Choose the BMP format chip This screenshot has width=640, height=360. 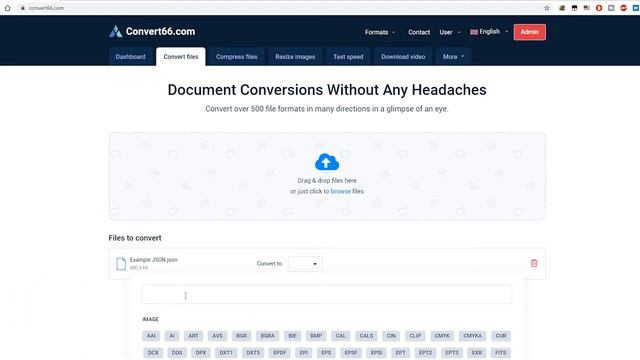pos(316,336)
